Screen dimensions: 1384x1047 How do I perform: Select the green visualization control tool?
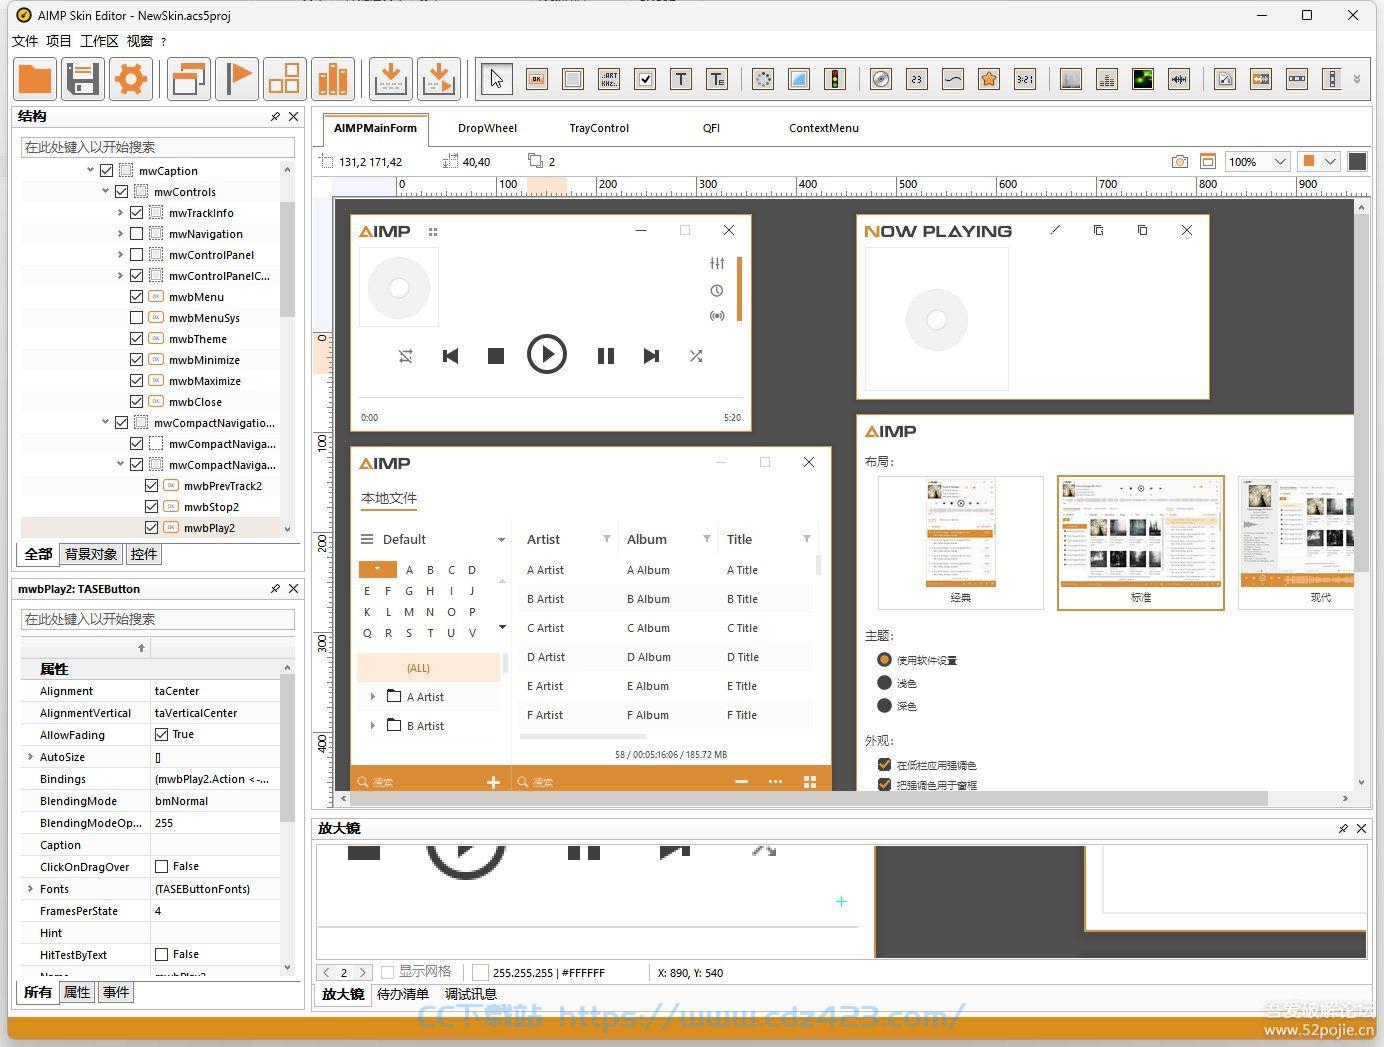point(1143,79)
